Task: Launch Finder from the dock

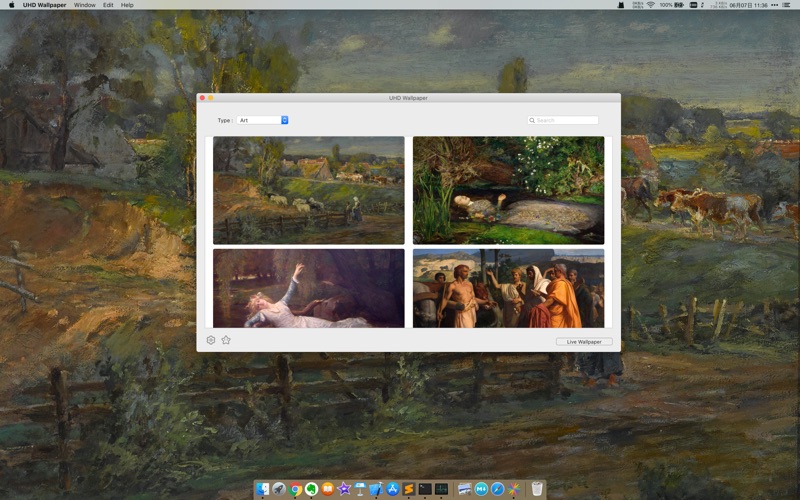Action: tap(263, 489)
